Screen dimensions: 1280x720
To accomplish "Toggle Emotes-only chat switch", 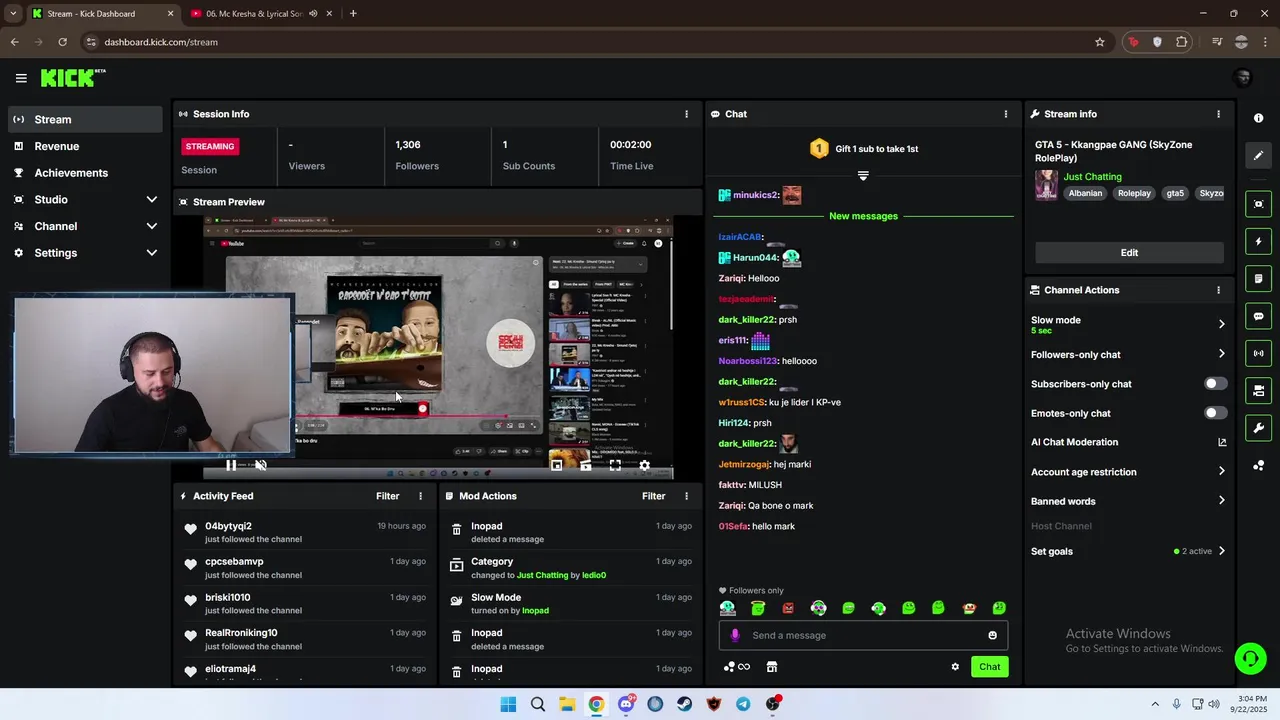I will click(x=1215, y=413).
